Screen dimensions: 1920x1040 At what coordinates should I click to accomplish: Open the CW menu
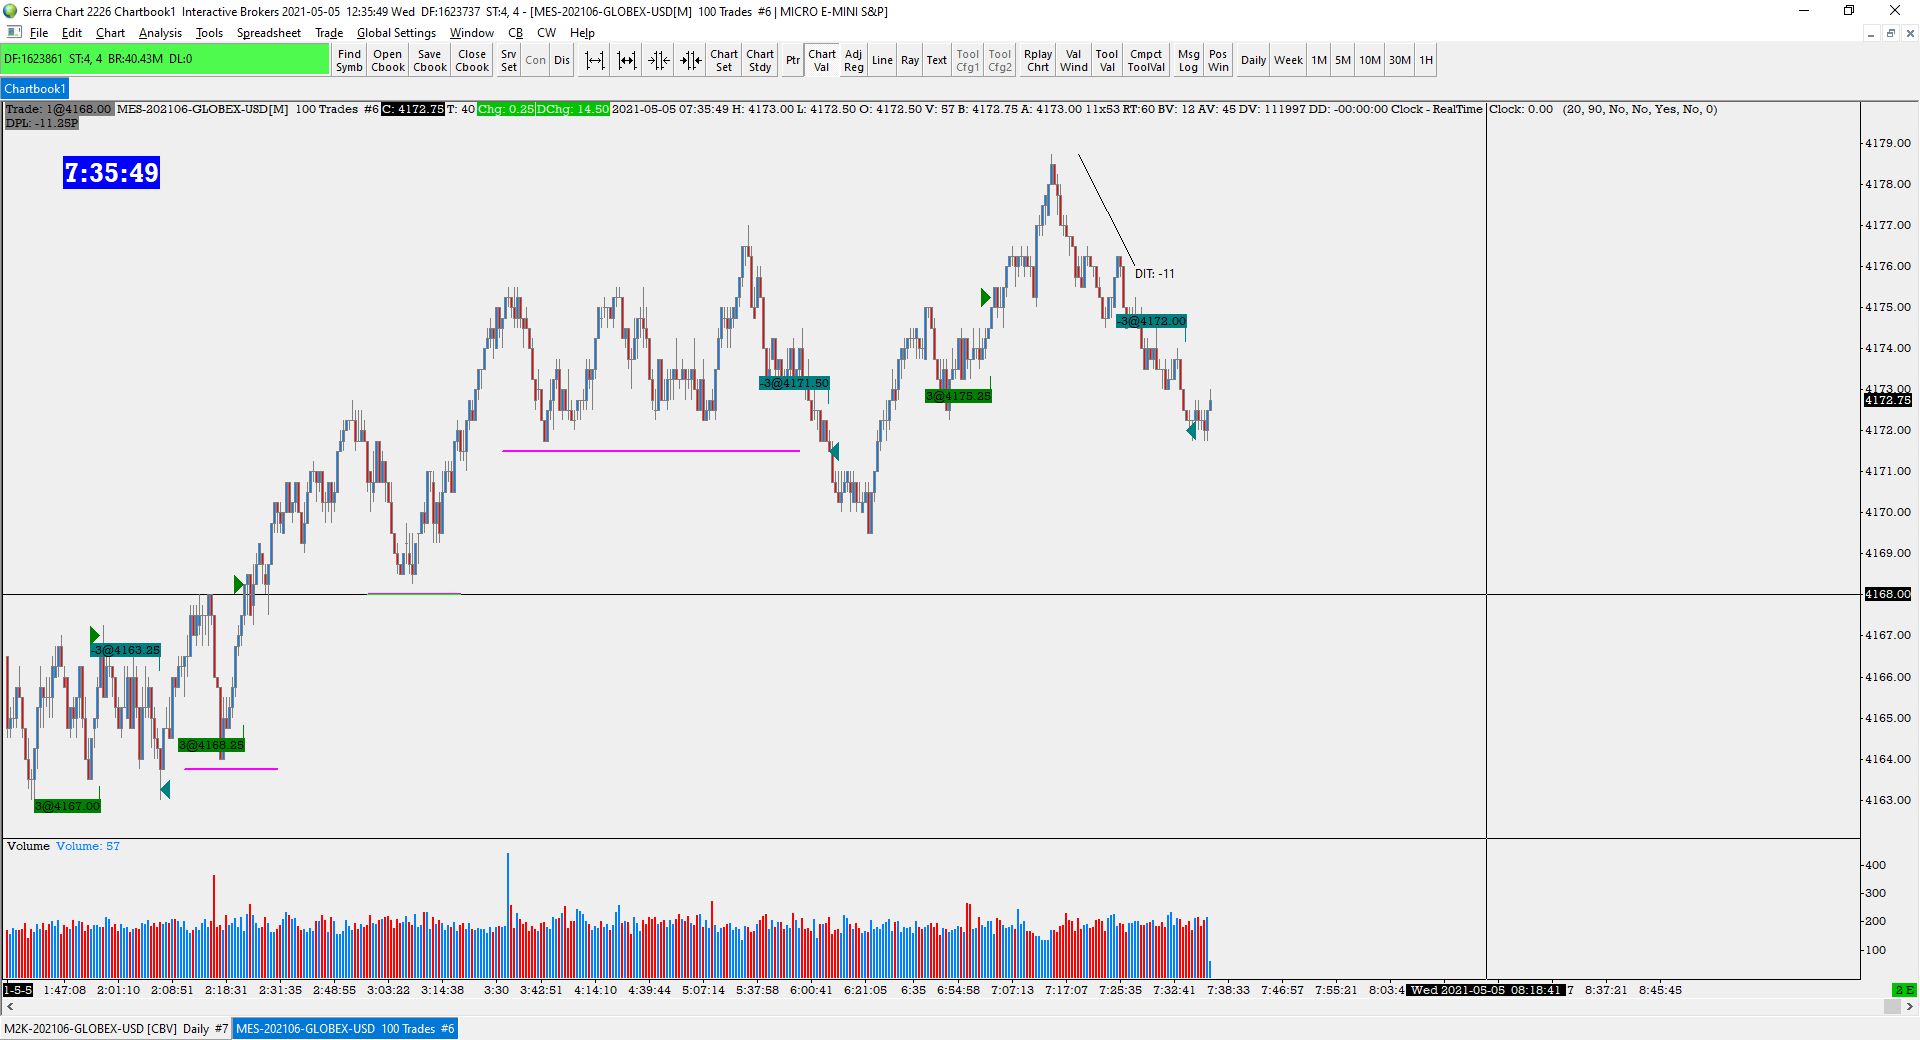pyautogui.click(x=547, y=33)
